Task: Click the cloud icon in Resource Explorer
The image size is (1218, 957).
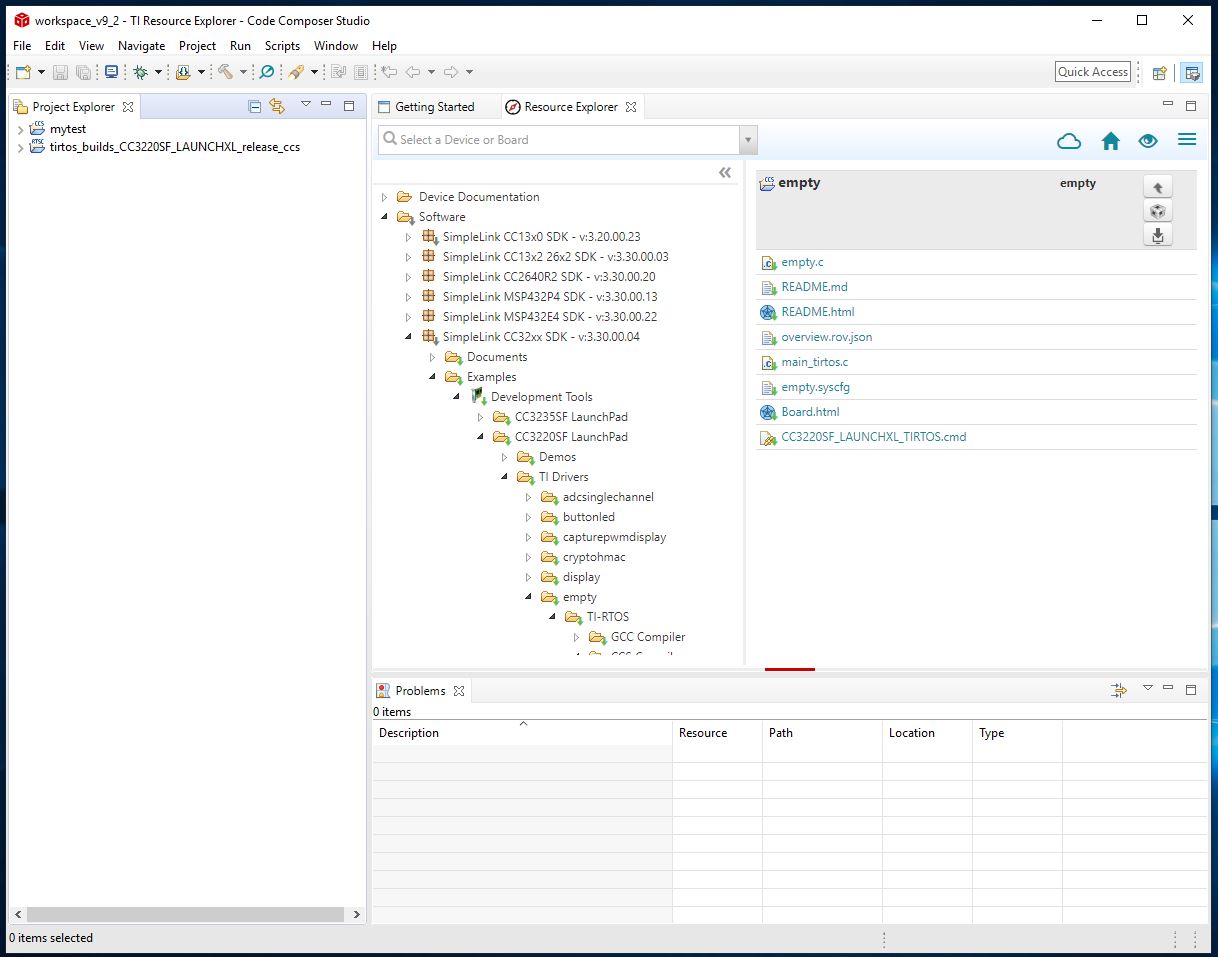Action: tap(1069, 141)
